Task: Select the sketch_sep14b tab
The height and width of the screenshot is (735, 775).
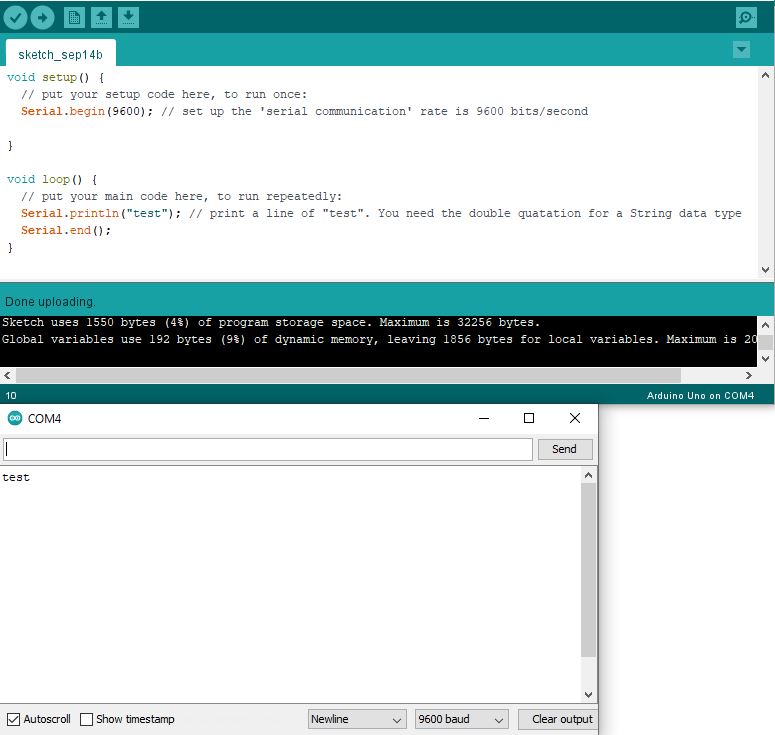Action: pos(60,54)
